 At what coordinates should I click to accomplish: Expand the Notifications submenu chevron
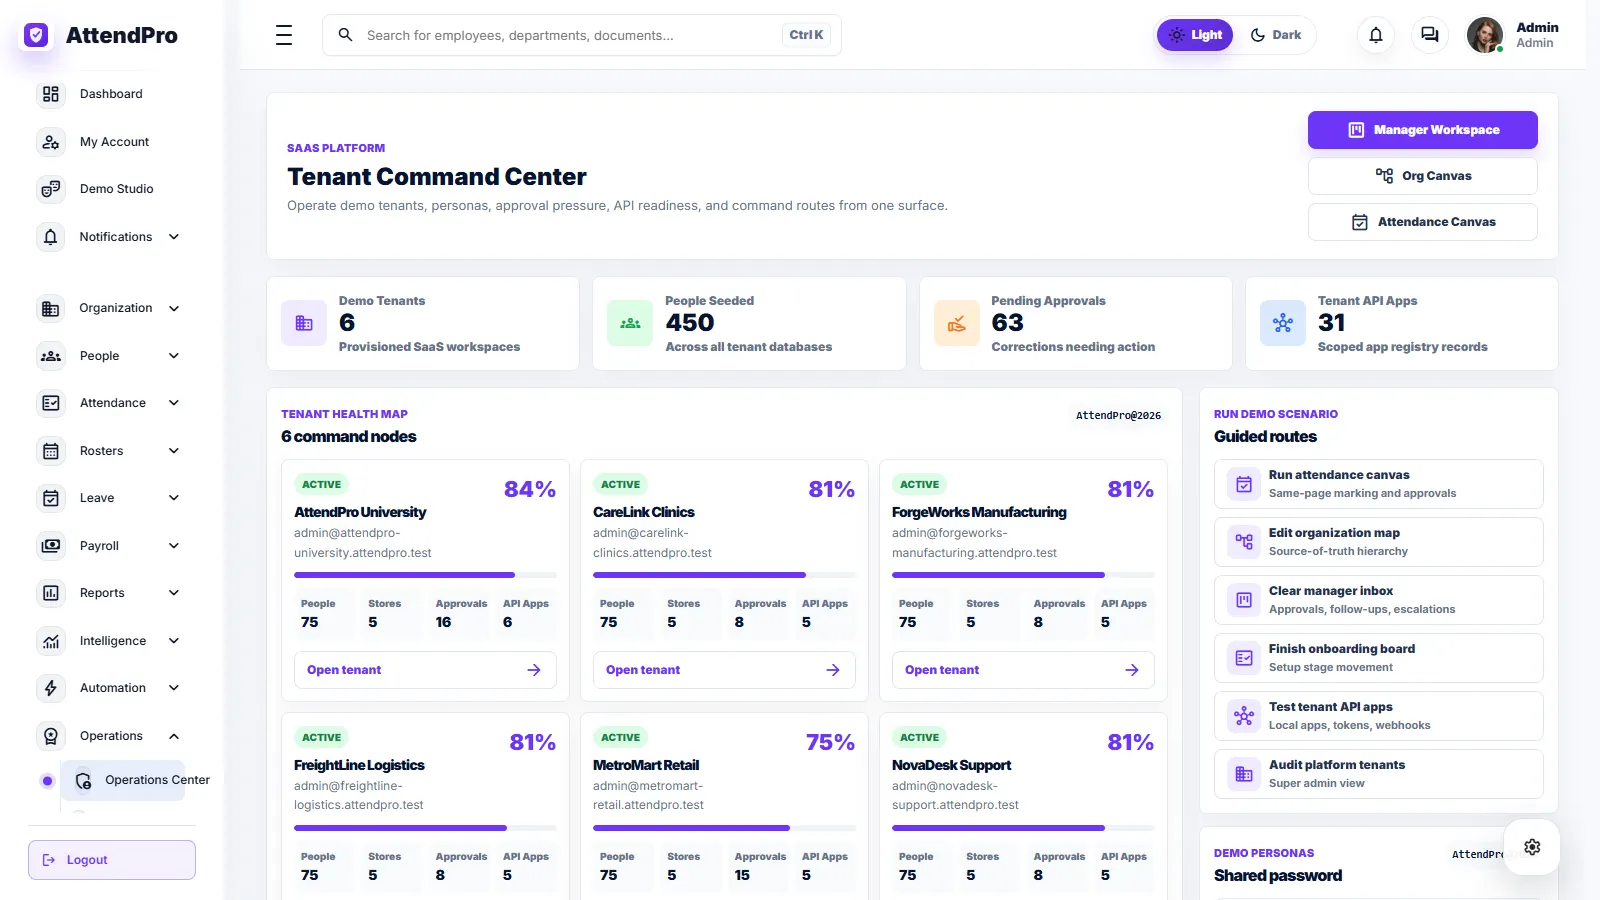click(174, 237)
